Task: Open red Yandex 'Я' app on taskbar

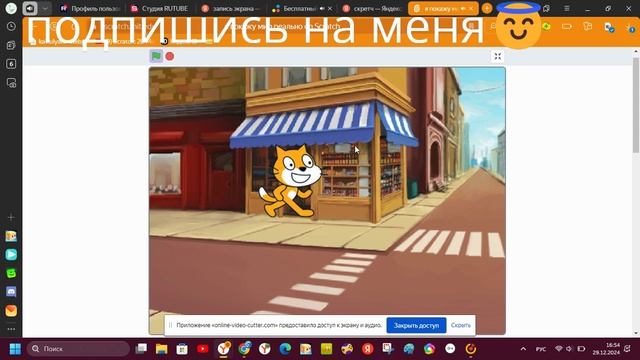Action: [367, 349]
